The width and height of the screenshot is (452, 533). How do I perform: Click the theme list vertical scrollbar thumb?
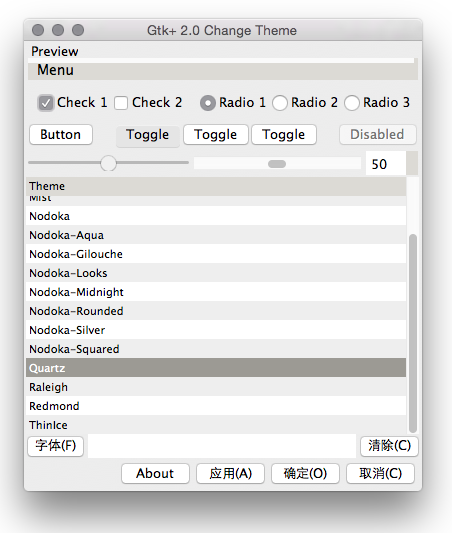(x=413, y=333)
